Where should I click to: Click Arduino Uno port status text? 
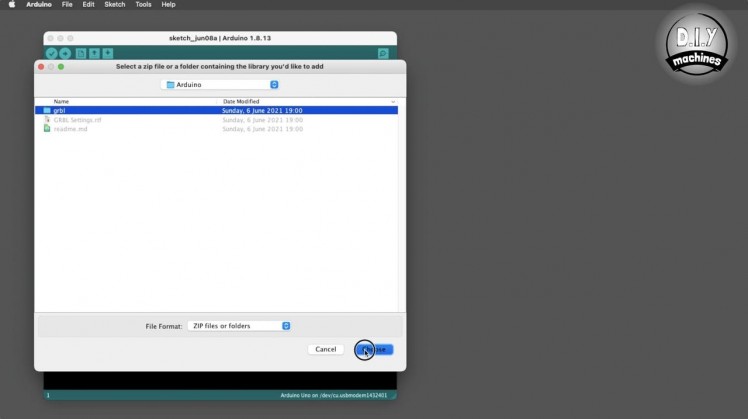pyautogui.click(x=333, y=395)
